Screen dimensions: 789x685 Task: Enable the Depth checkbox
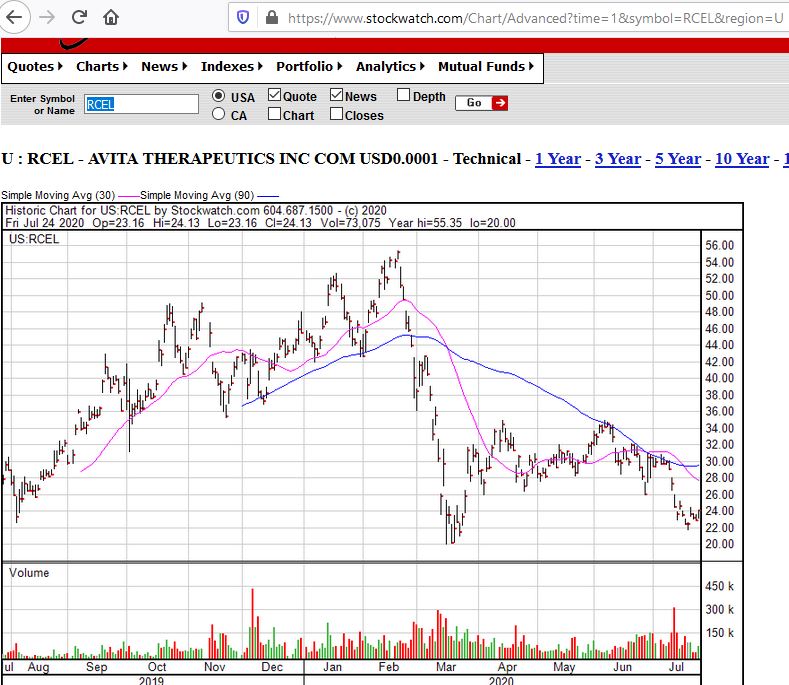click(403, 95)
